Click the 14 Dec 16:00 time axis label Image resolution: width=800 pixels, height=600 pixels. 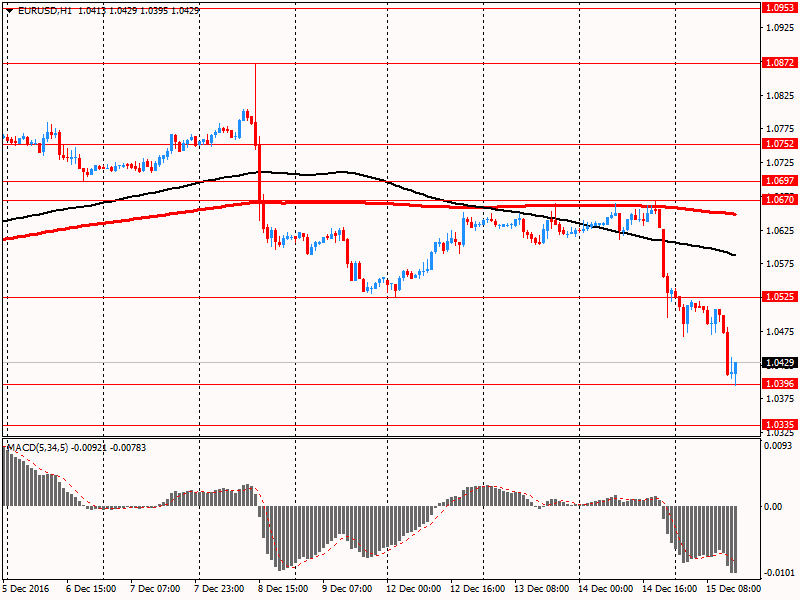tap(670, 588)
